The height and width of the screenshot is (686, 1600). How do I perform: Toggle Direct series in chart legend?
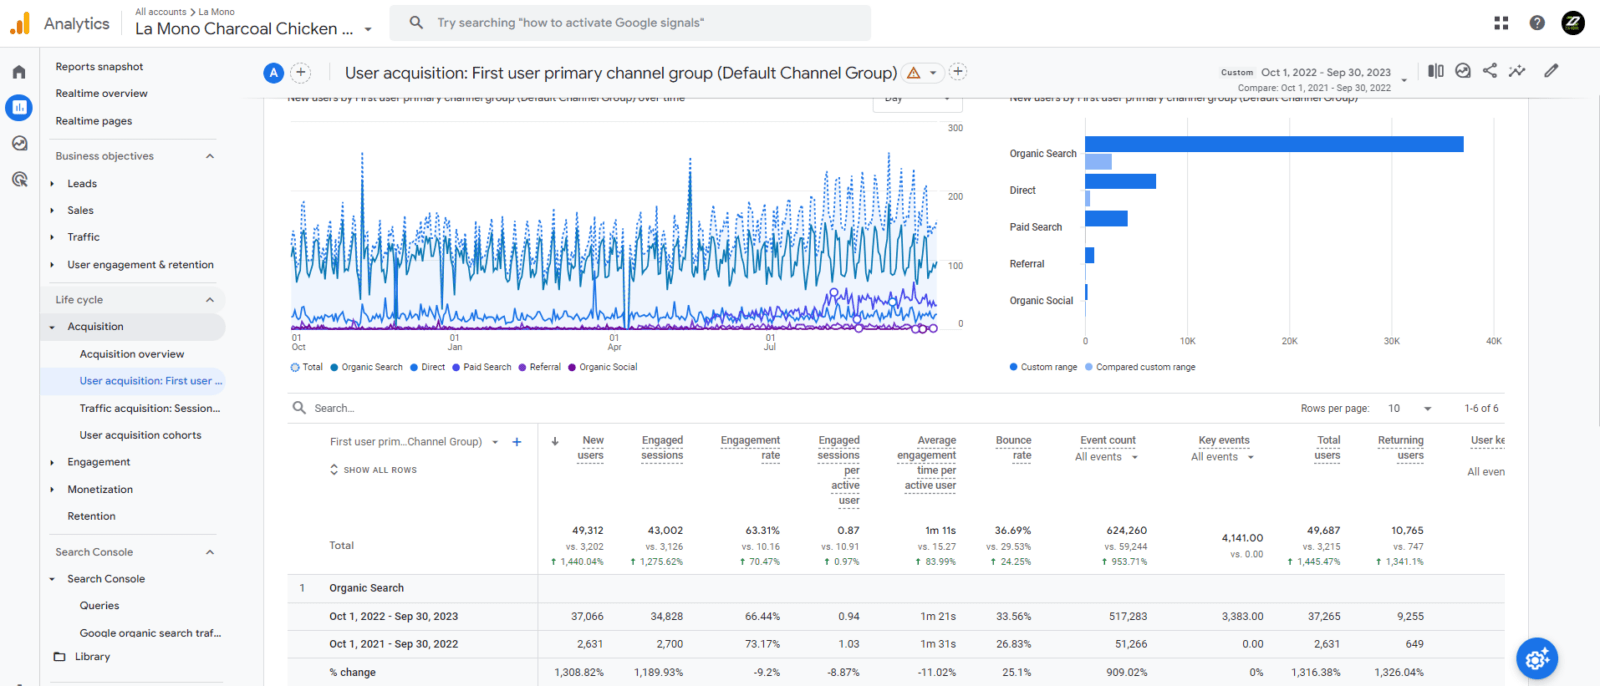pyautogui.click(x=427, y=367)
